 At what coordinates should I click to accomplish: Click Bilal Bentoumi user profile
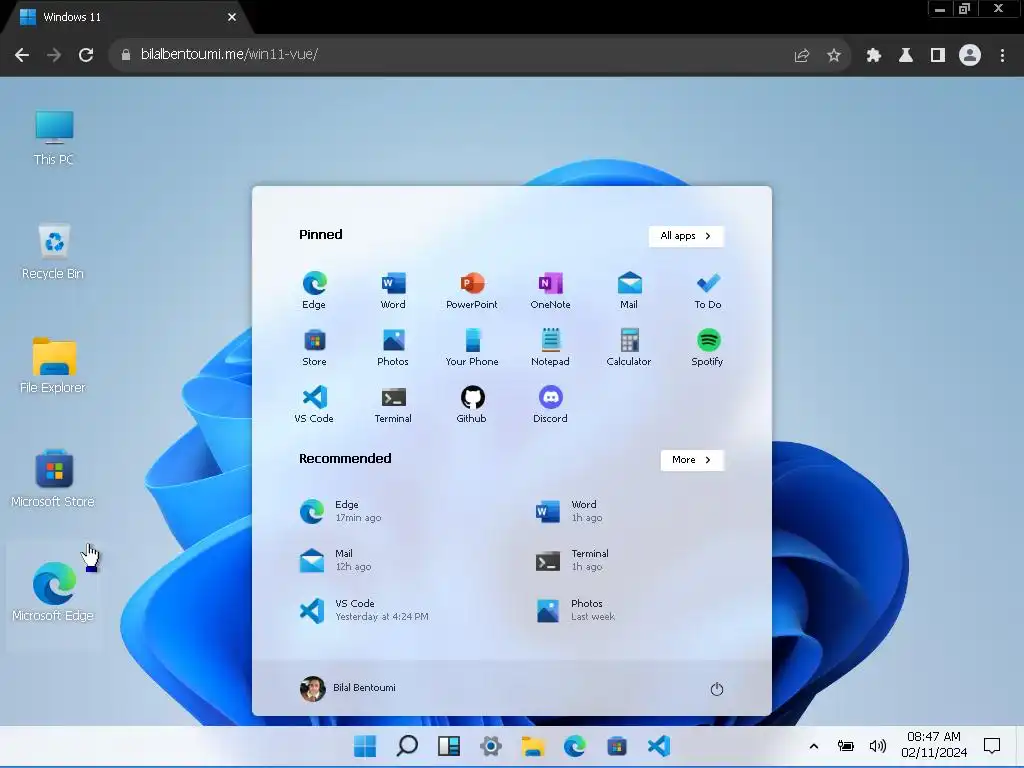(348, 688)
